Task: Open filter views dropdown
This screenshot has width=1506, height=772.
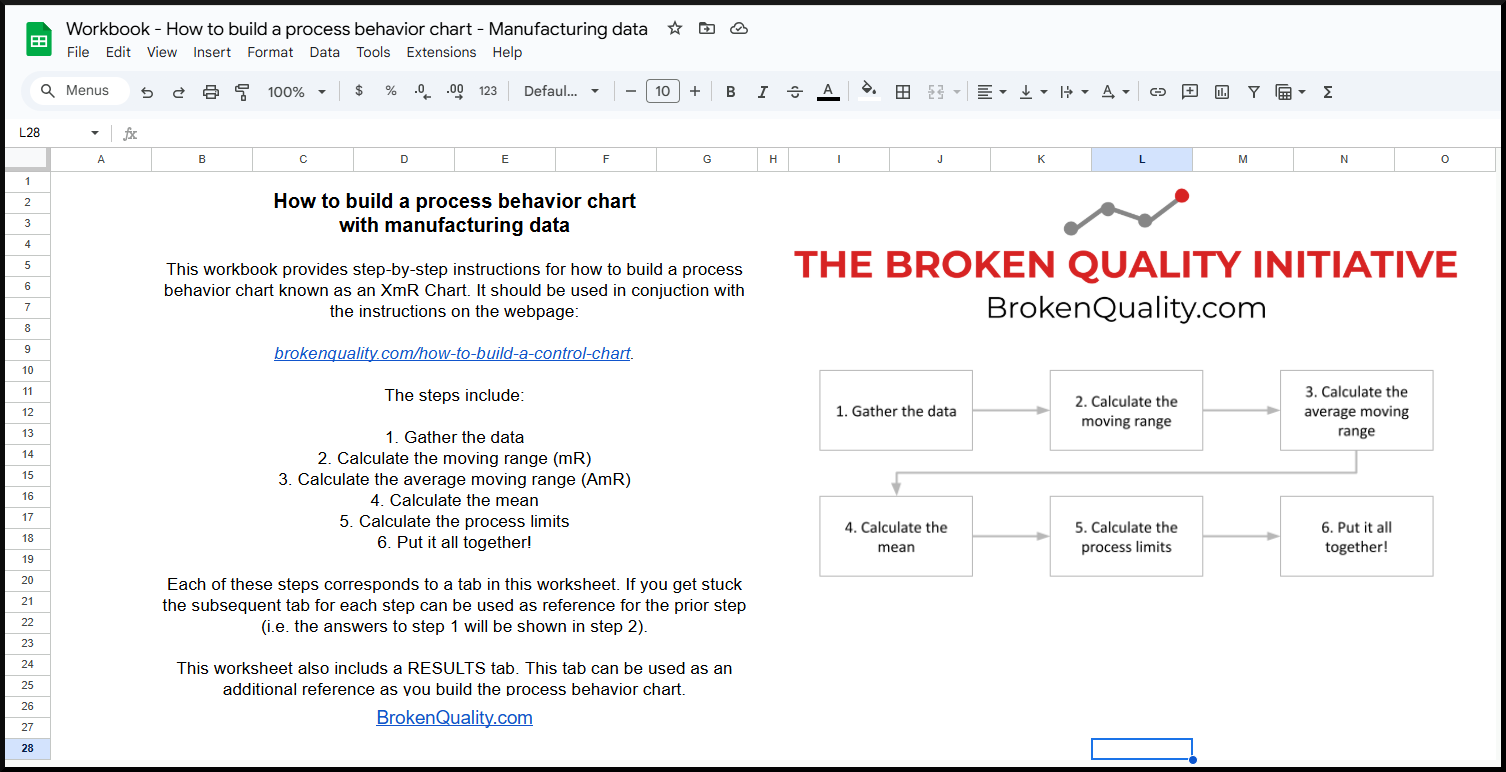Action: (1291, 92)
